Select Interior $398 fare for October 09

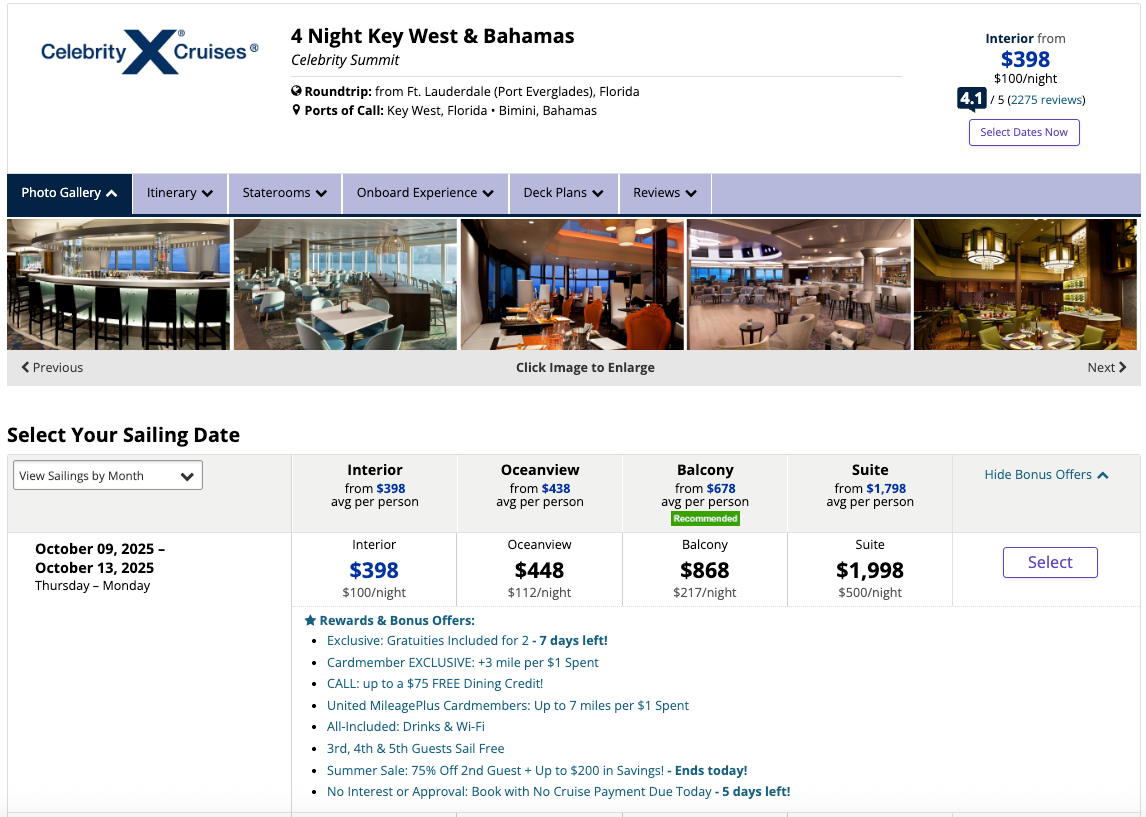click(x=374, y=569)
